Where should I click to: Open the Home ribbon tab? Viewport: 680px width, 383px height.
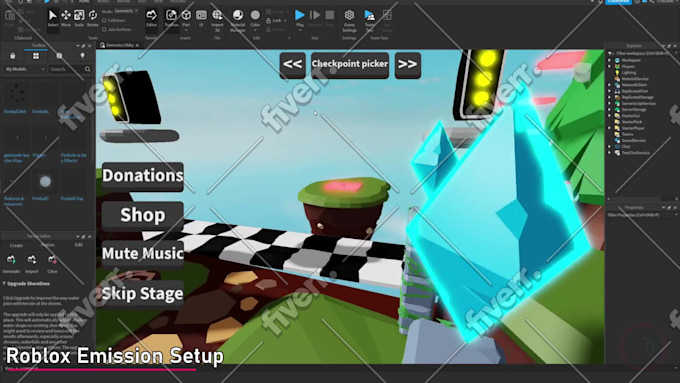[84, 2]
